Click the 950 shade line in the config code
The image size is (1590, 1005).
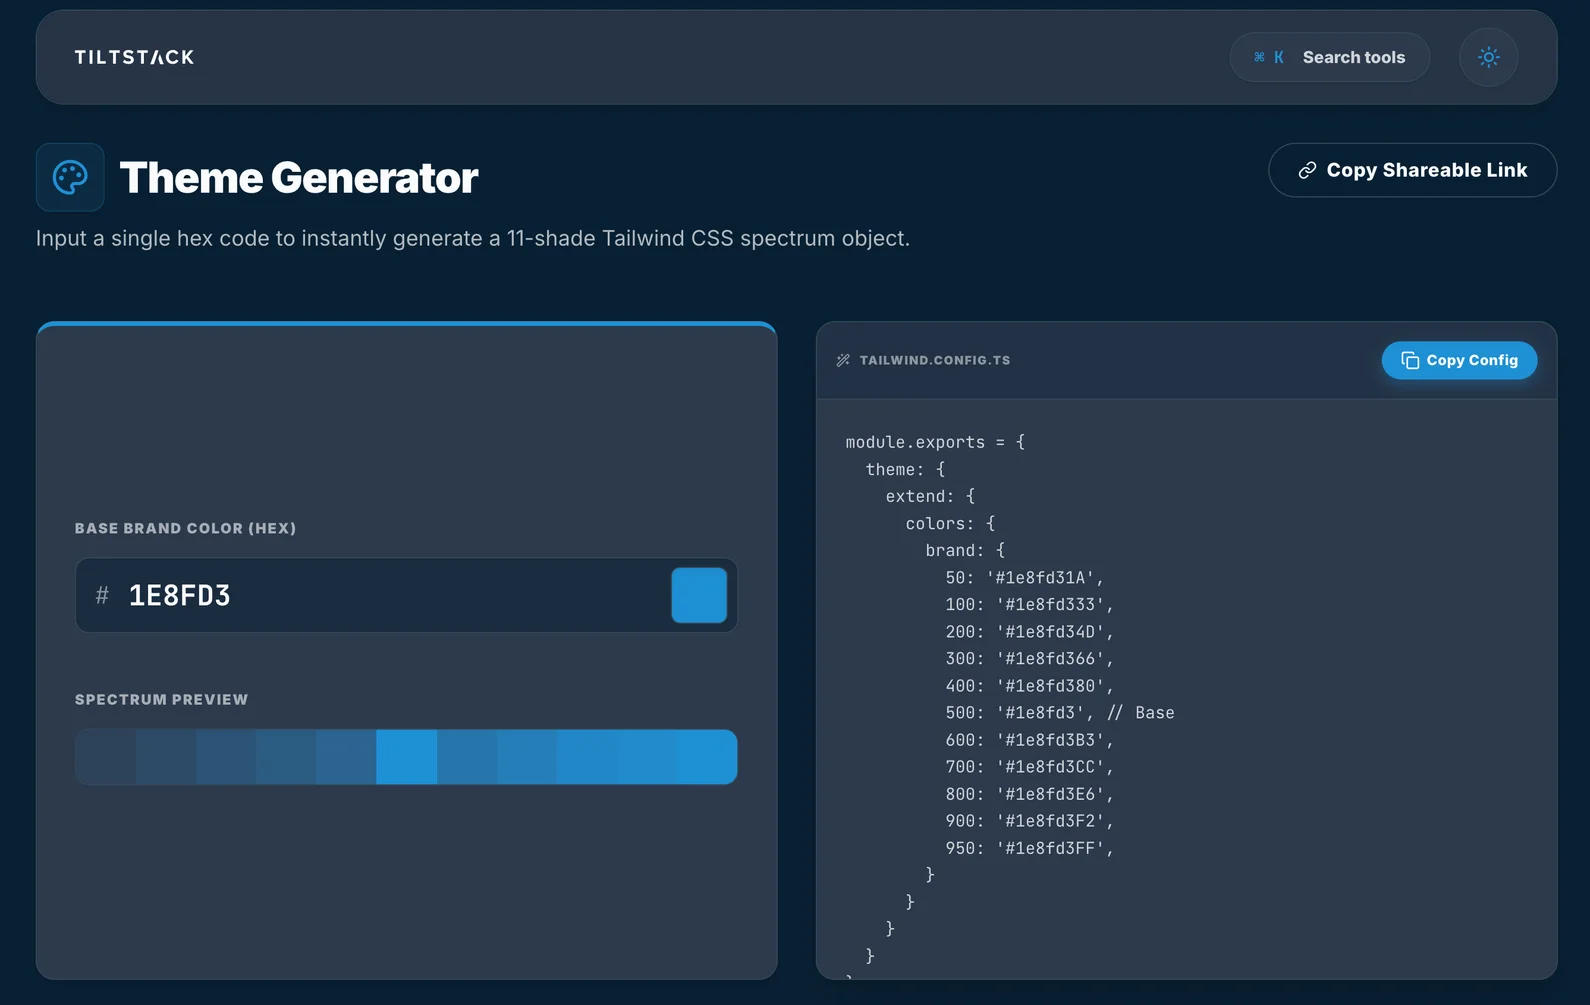point(1028,848)
